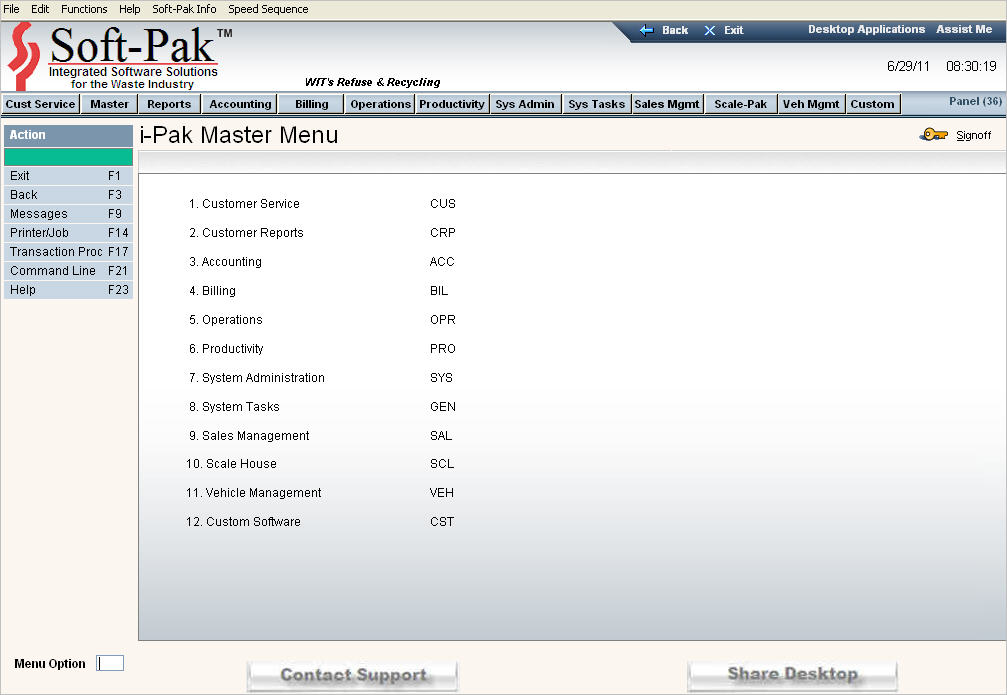Viewport: 1007px width, 695px height.
Task: Open the File menu
Action: point(11,9)
